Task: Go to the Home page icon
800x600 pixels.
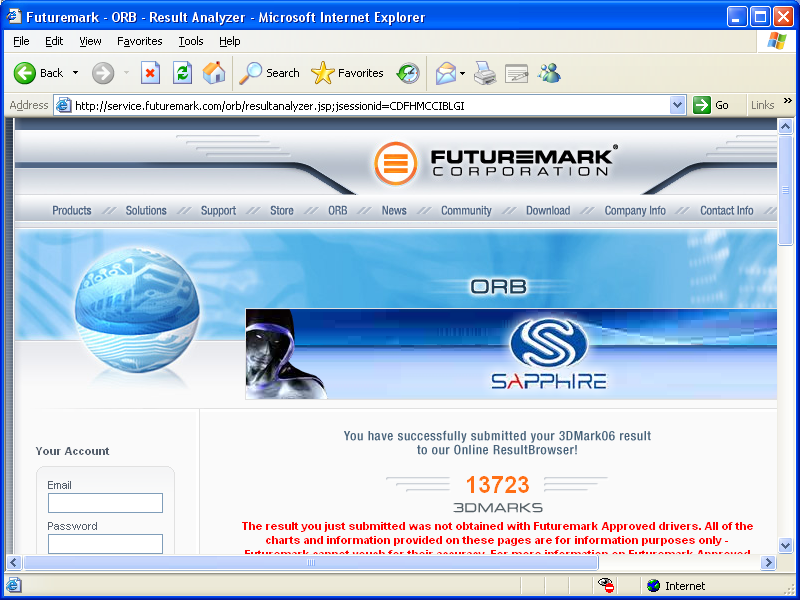Action: click(x=214, y=73)
